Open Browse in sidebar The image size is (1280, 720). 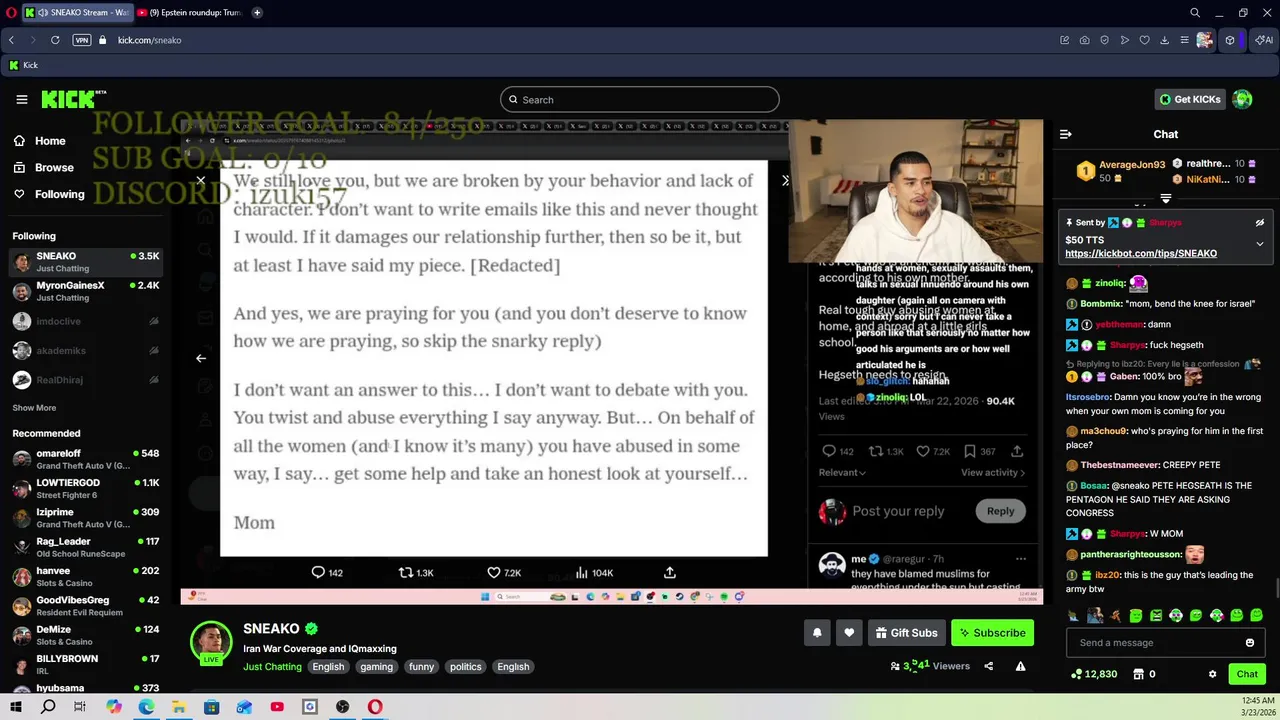point(43,167)
